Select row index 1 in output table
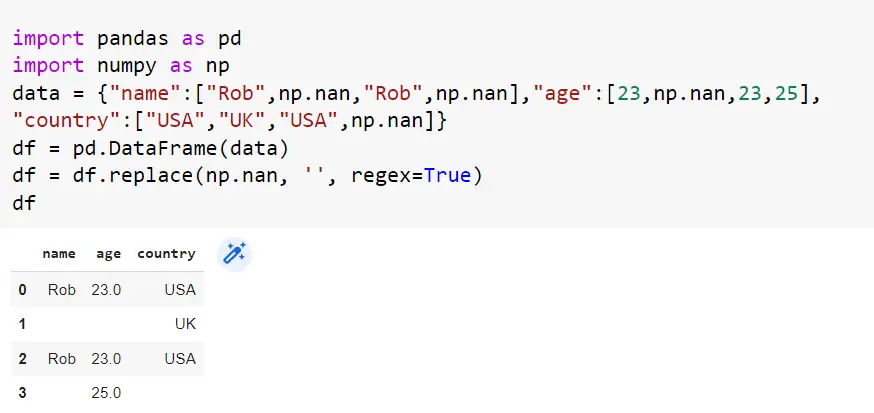Screen dimensions: 874x413 pos(22,324)
